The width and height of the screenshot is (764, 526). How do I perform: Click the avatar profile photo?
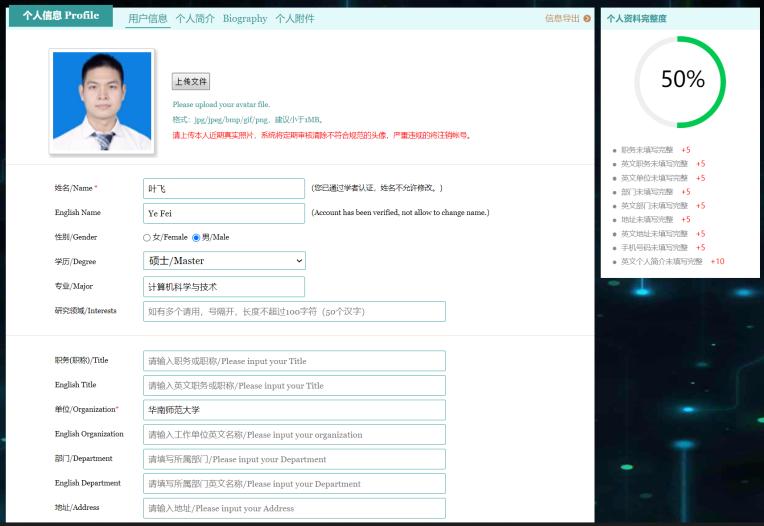tap(102, 101)
